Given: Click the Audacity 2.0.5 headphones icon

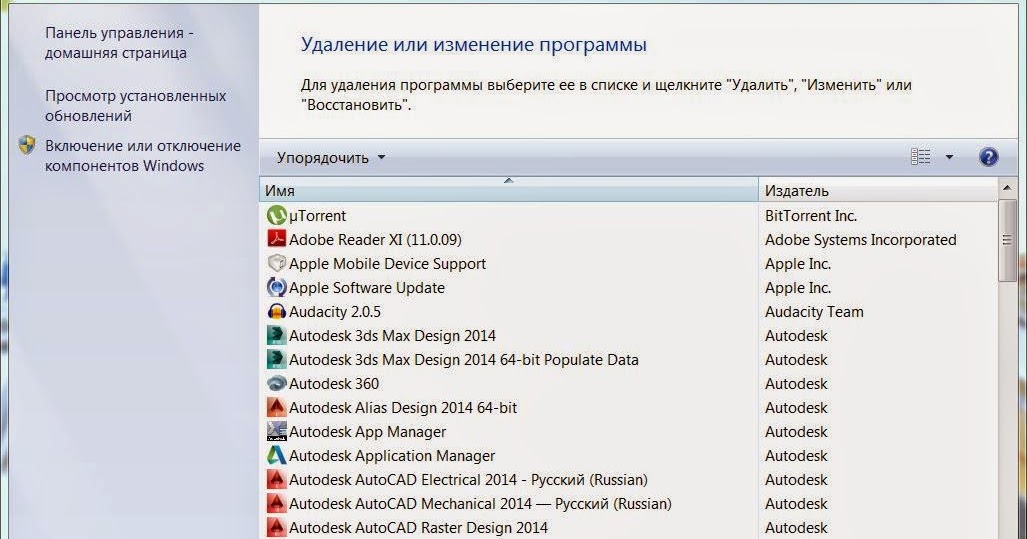Looking at the screenshot, I should point(276,311).
